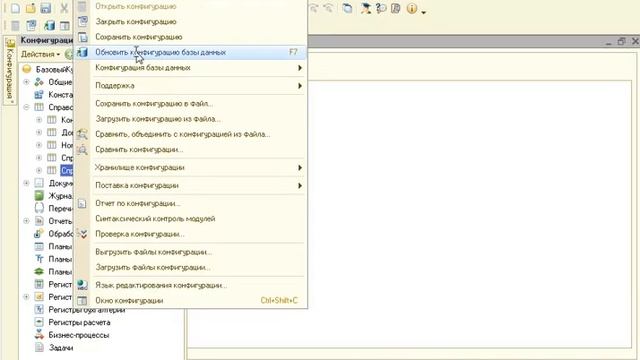Screen dimensions: 640x360
Task: Expand the 'Отчеты' tree node
Action: (x=27, y=221)
